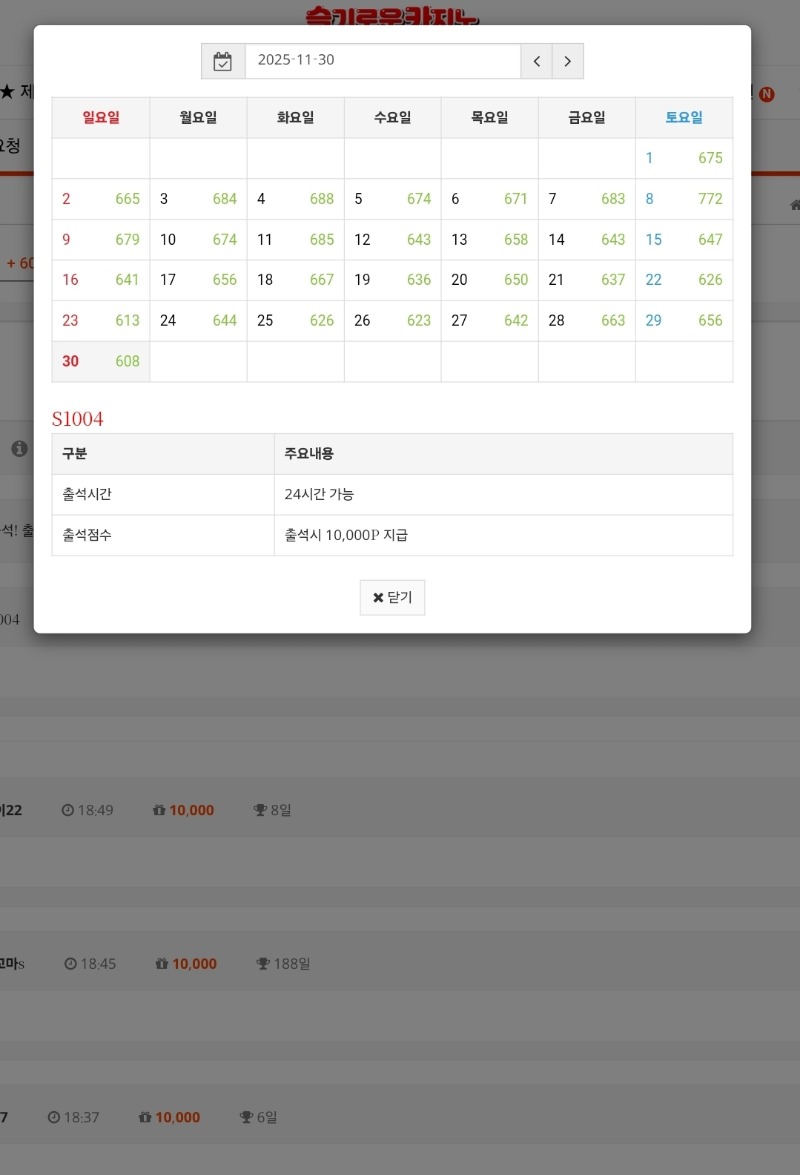Click the underlined 토요일 column header
Viewport: 800px width, 1175px height.
(684, 117)
